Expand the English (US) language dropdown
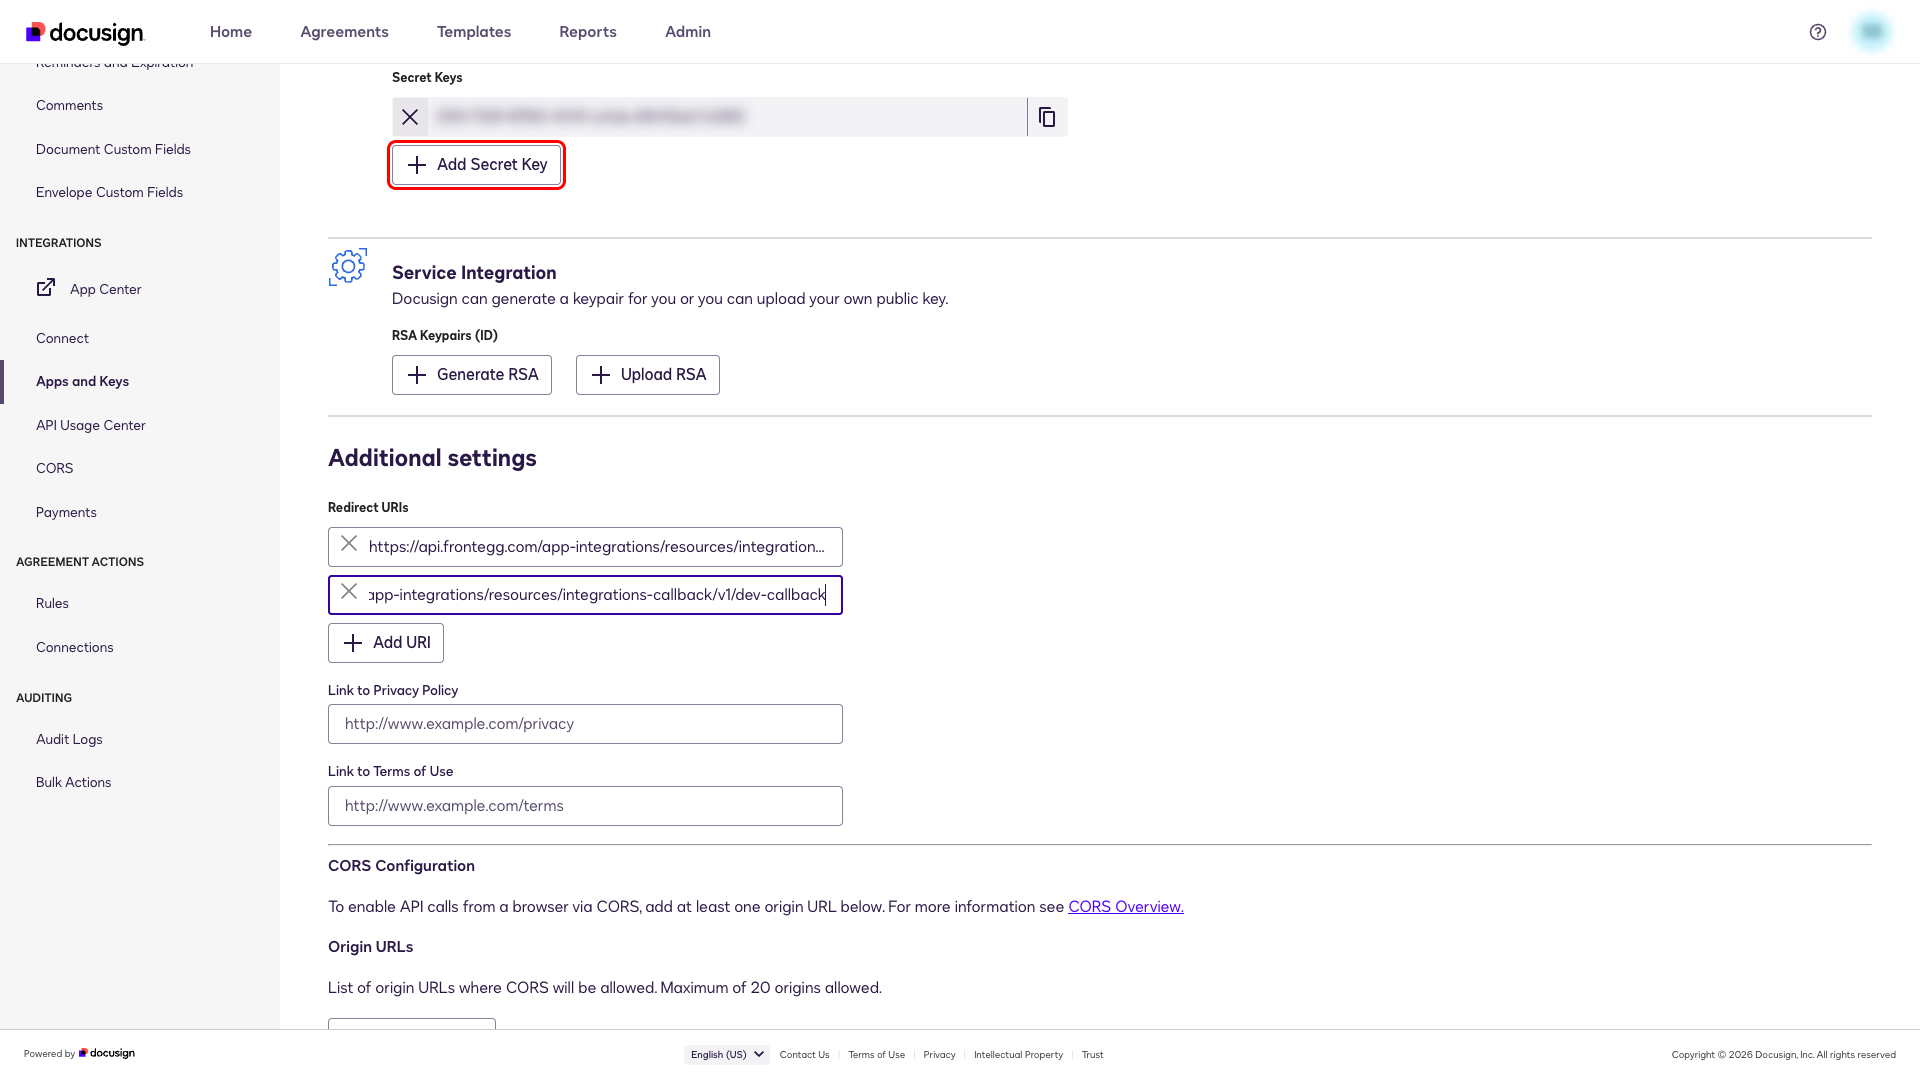This screenshot has height=1080, width=1920. click(x=727, y=1054)
